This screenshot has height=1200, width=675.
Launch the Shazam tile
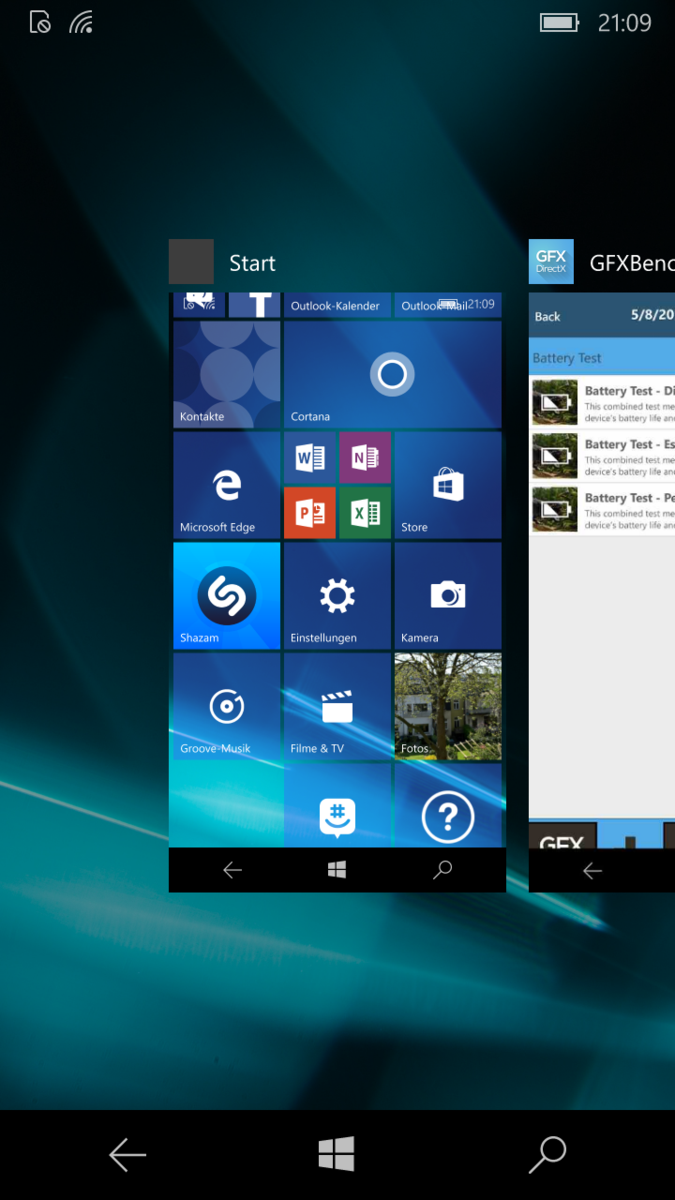(227, 596)
